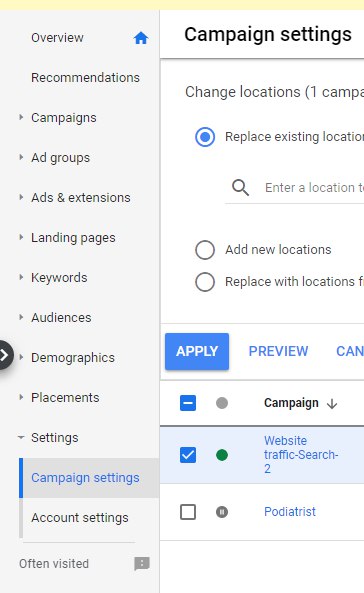Select Campaign settings item
Viewport: 364px width, 593px height.
point(85,478)
